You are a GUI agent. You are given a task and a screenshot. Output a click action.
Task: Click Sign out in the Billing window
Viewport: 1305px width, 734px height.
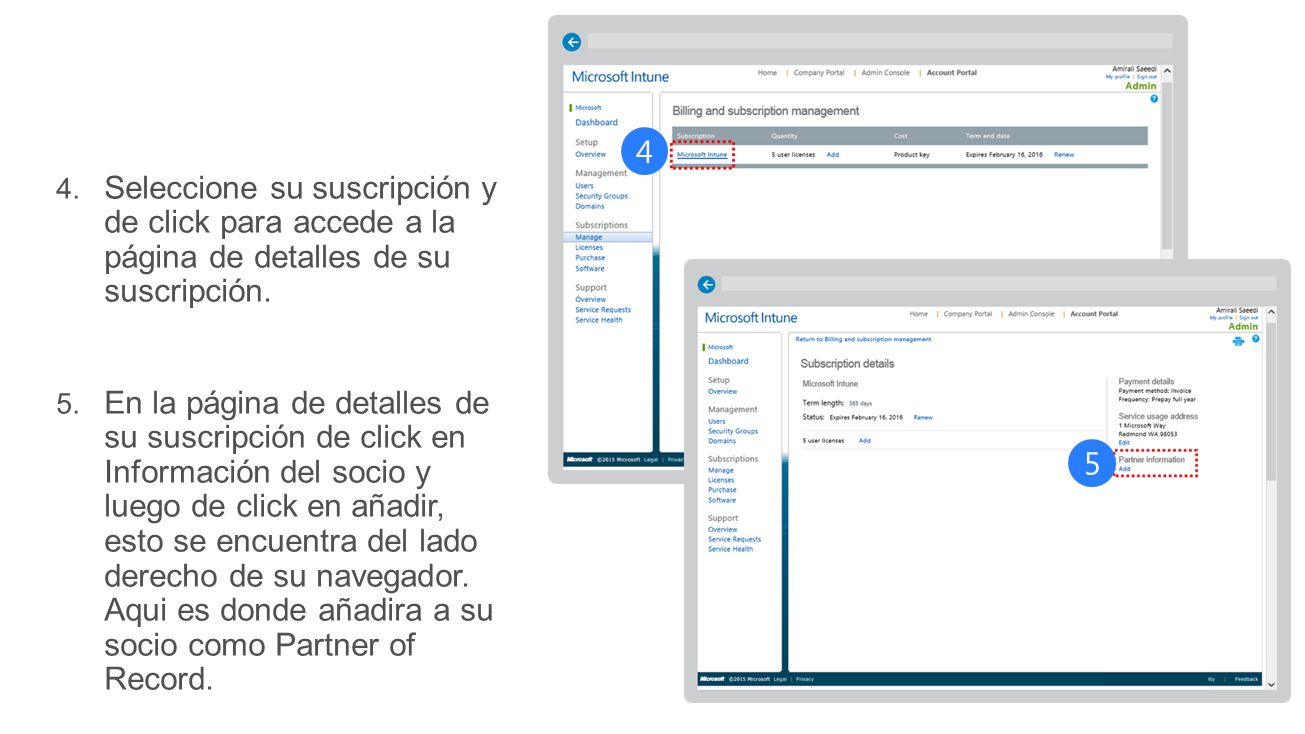coord(1147,77)
